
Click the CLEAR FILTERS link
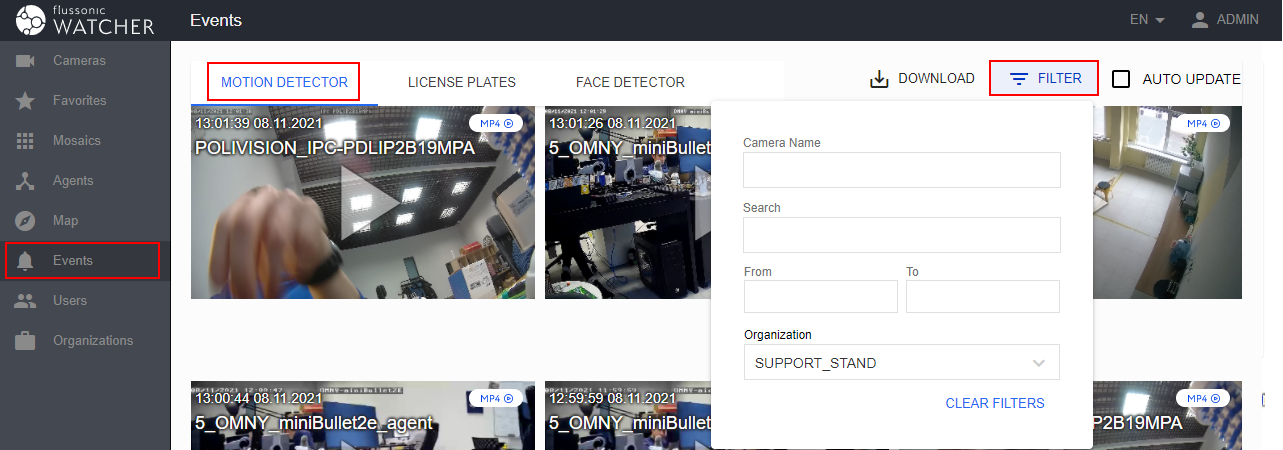tap(995, 403)
